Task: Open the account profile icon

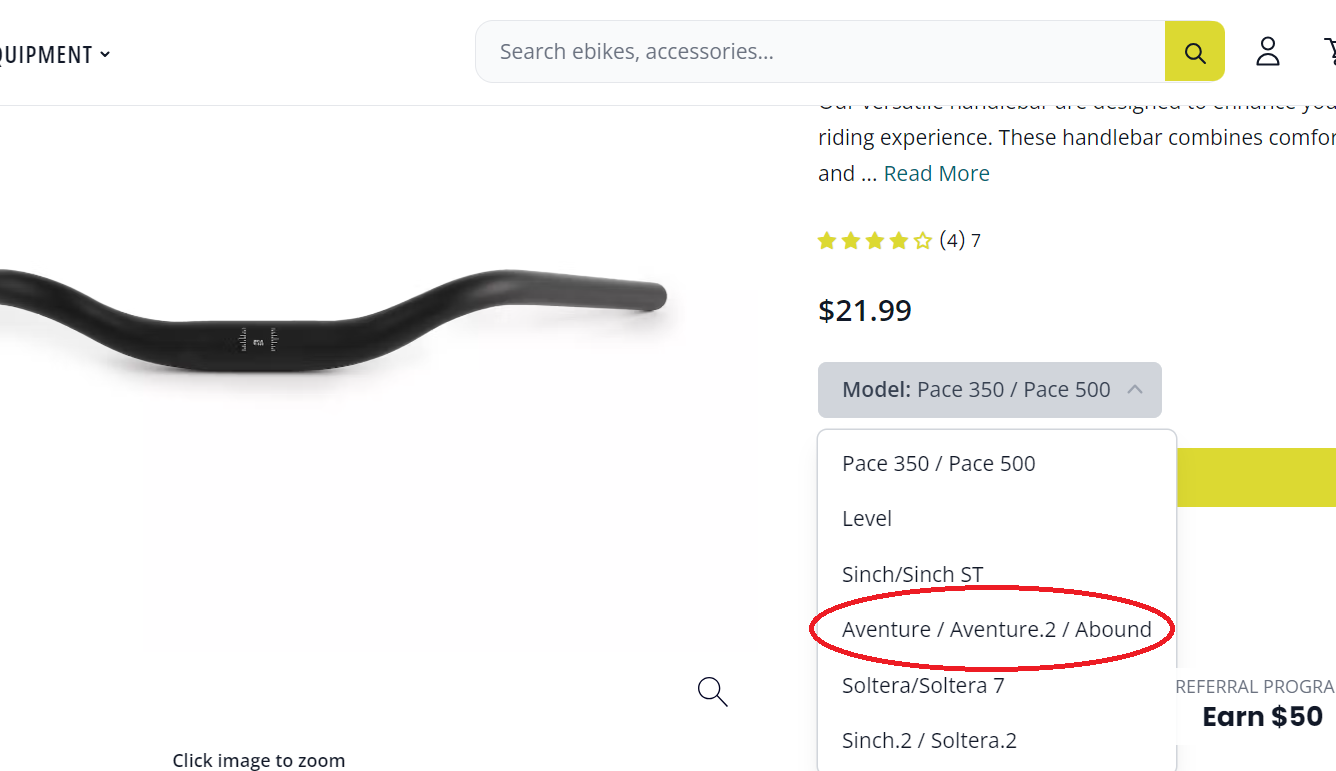Action: pos(1267,51)
